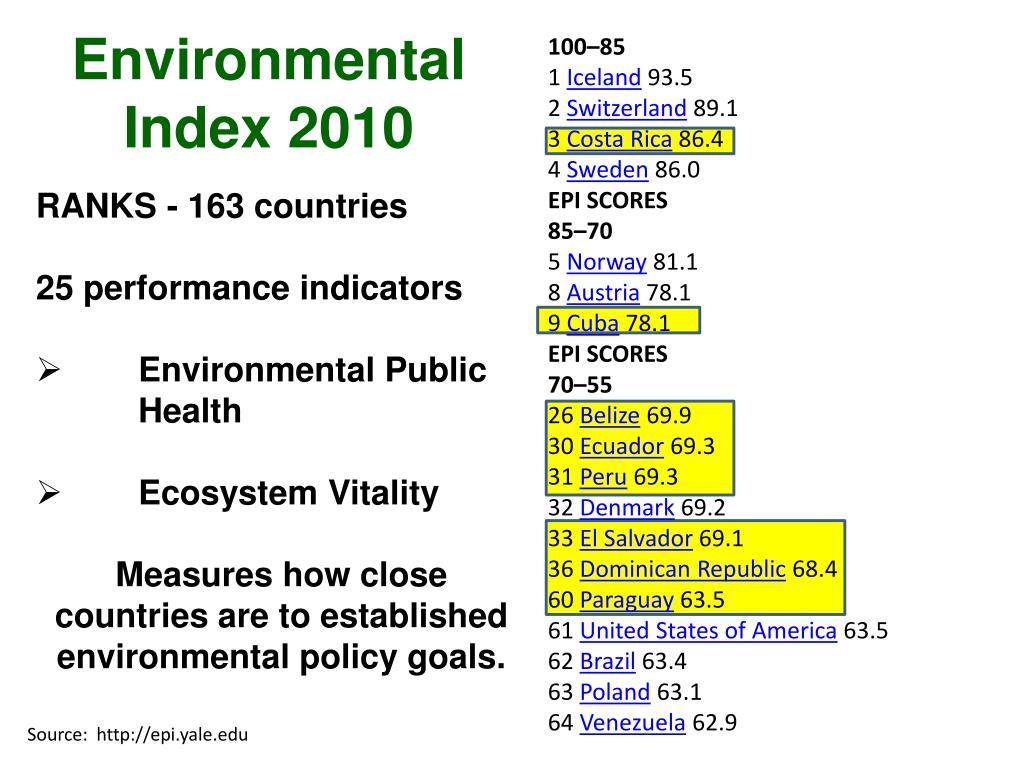
Task: Open the Denmark link
Action: (x=627, y=508)
